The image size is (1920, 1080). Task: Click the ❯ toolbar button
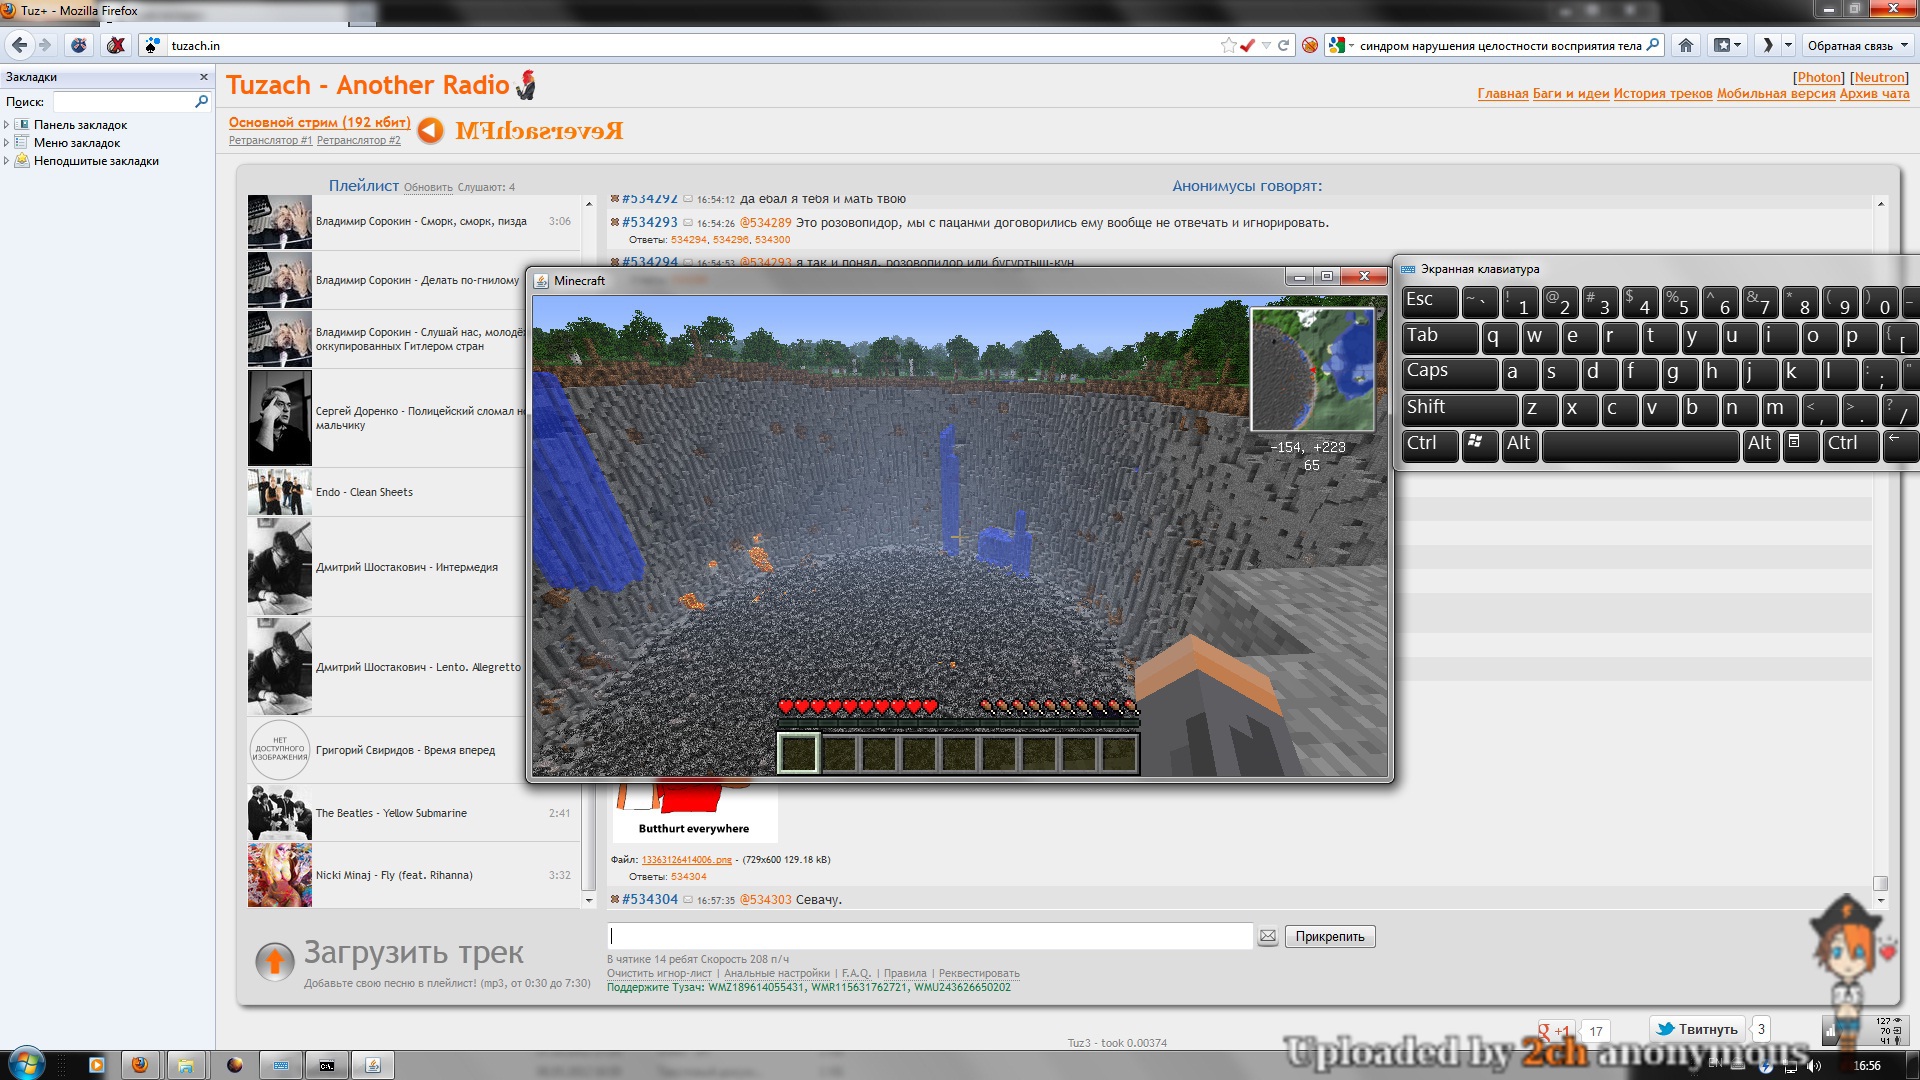tap(1767, 45)
